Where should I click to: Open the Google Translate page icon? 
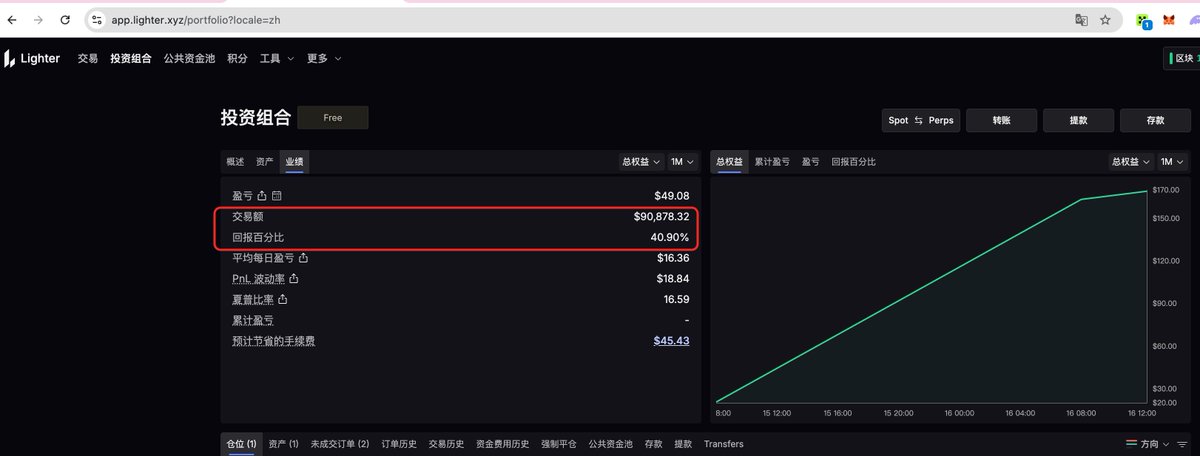(x=1081, y=19)
